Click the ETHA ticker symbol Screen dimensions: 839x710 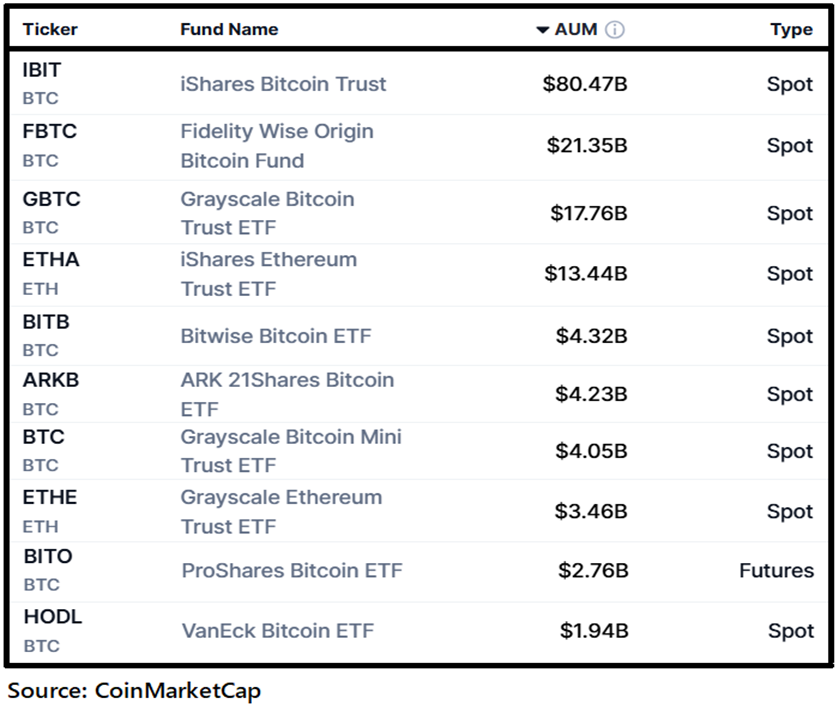pyautogui.click(x=51, y=259)
